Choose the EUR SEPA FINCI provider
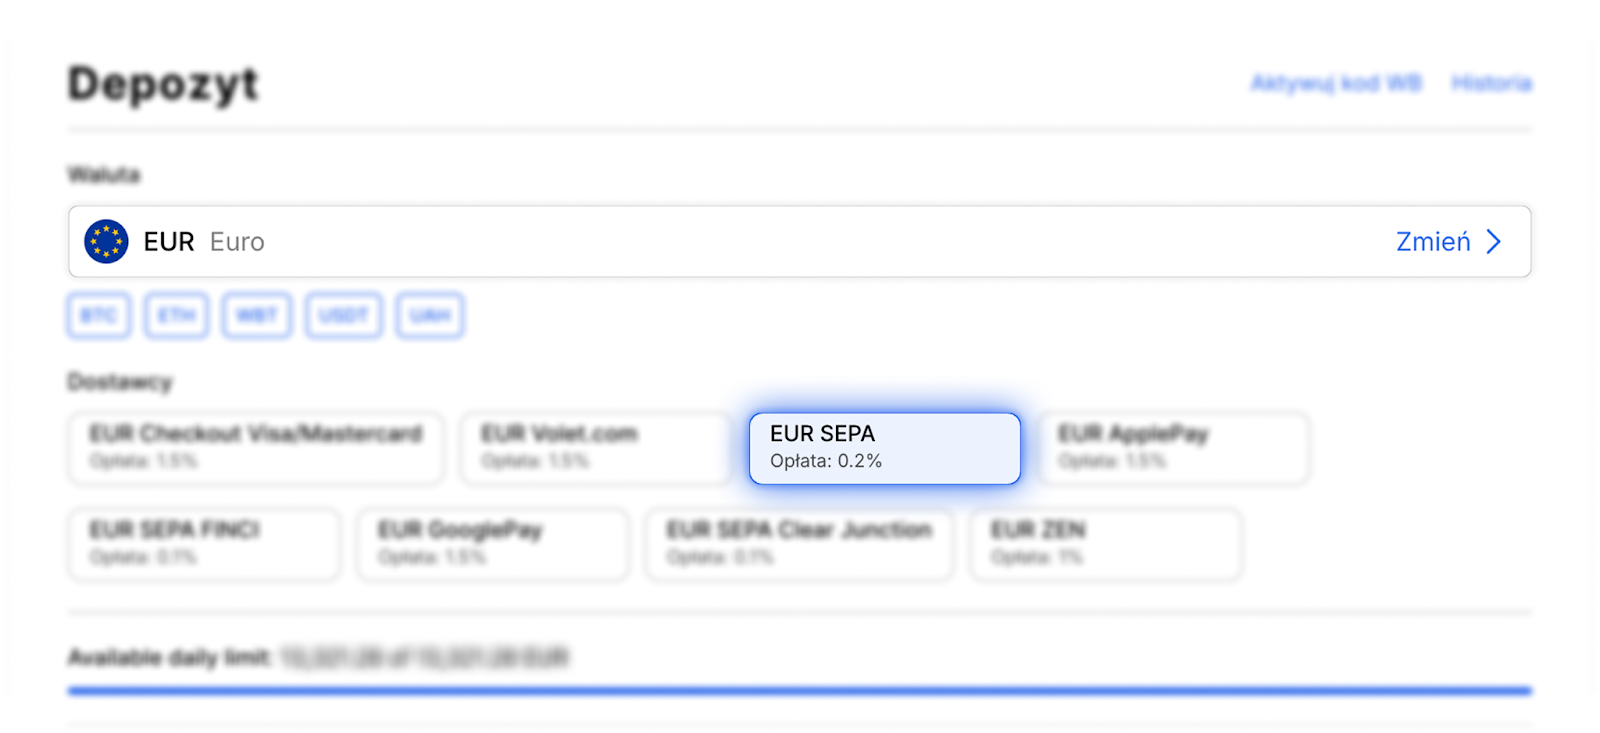1600x733 pixels. point(204,544)
